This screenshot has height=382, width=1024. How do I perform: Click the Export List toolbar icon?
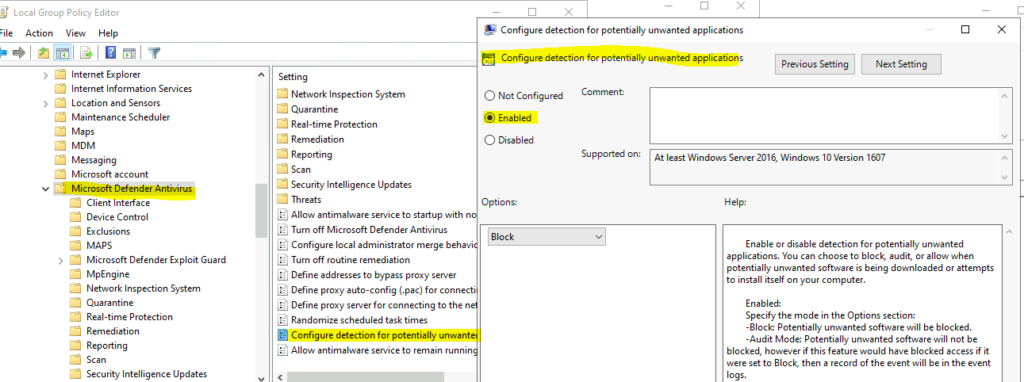click(86, 53)
